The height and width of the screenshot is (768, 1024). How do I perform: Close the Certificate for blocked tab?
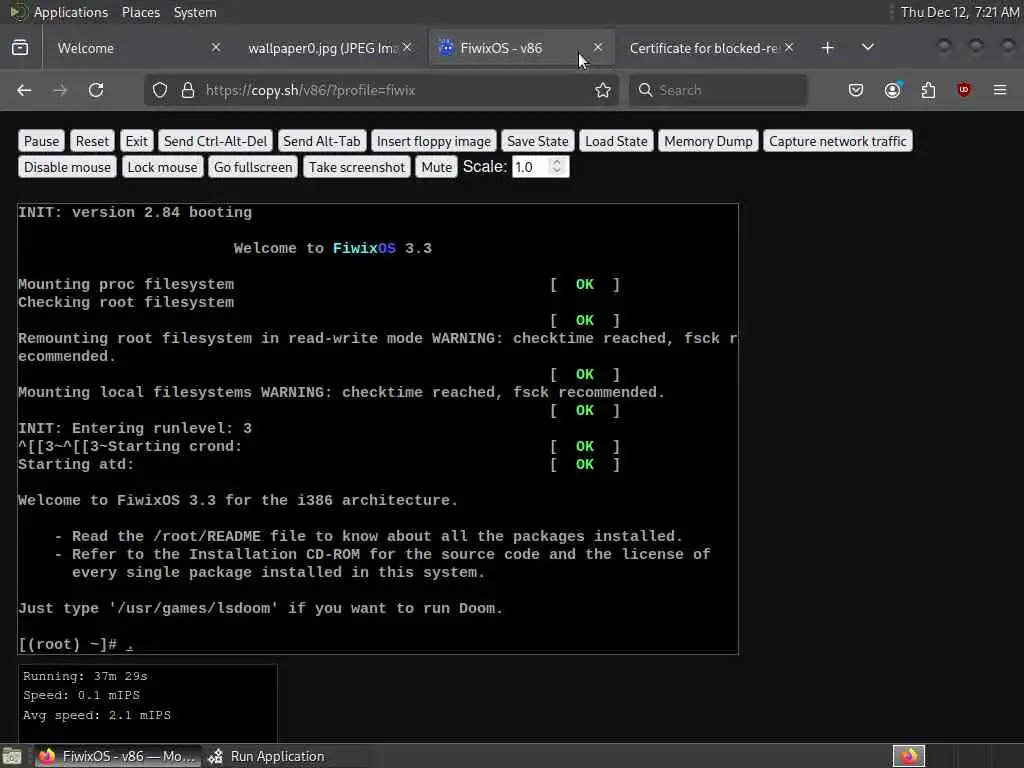[x=789, y=48]
